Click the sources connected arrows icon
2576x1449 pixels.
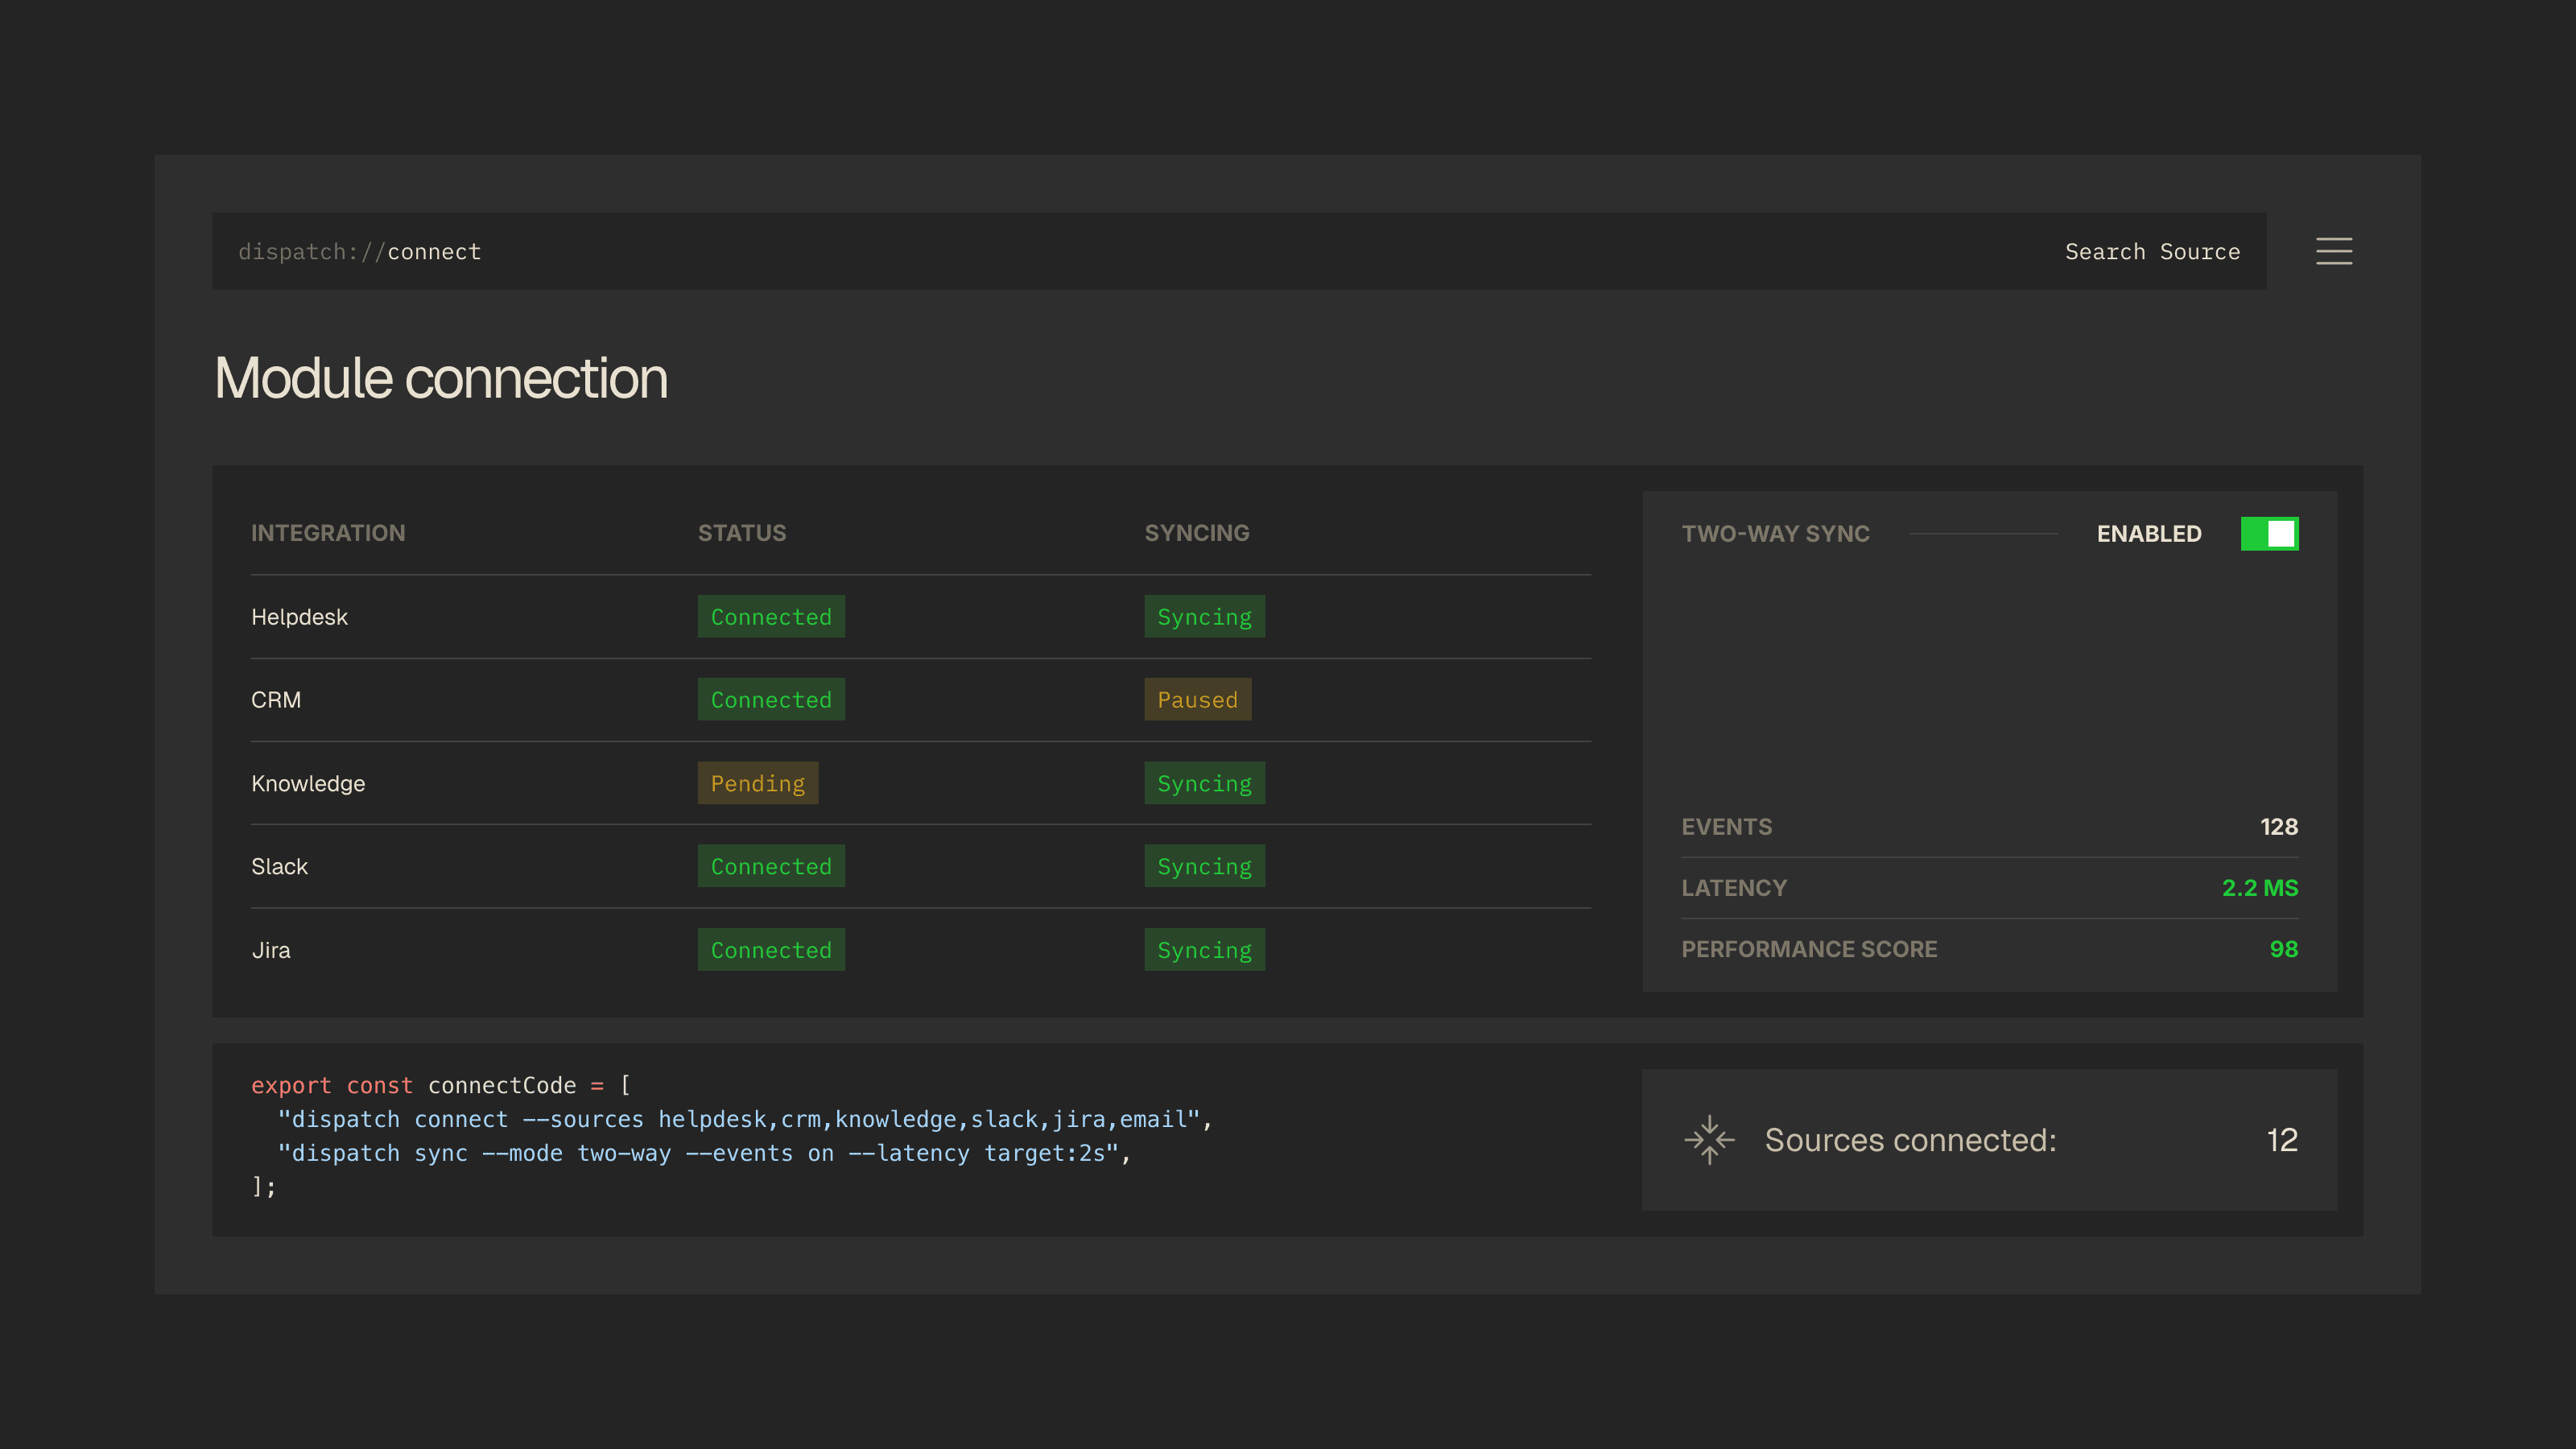click(1709, 1140)
